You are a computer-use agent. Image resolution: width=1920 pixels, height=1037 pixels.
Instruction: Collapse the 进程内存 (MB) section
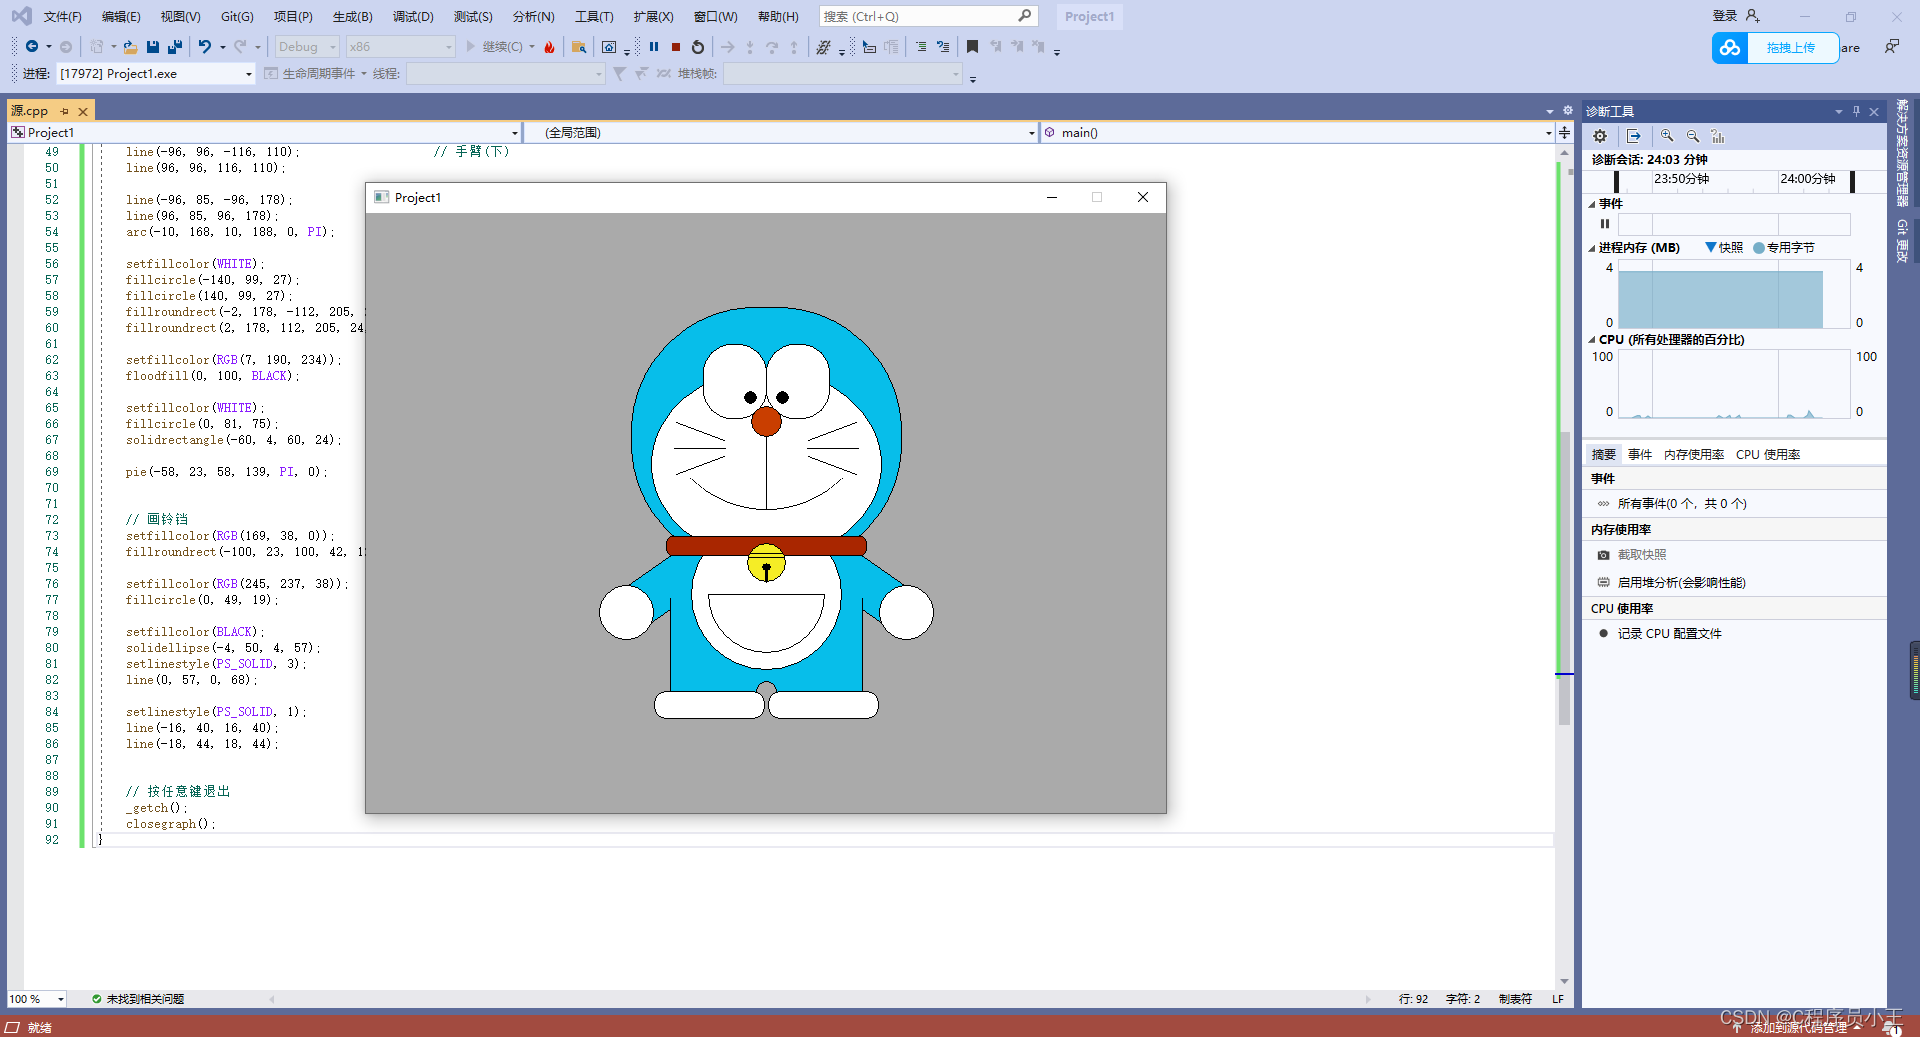1592,248
